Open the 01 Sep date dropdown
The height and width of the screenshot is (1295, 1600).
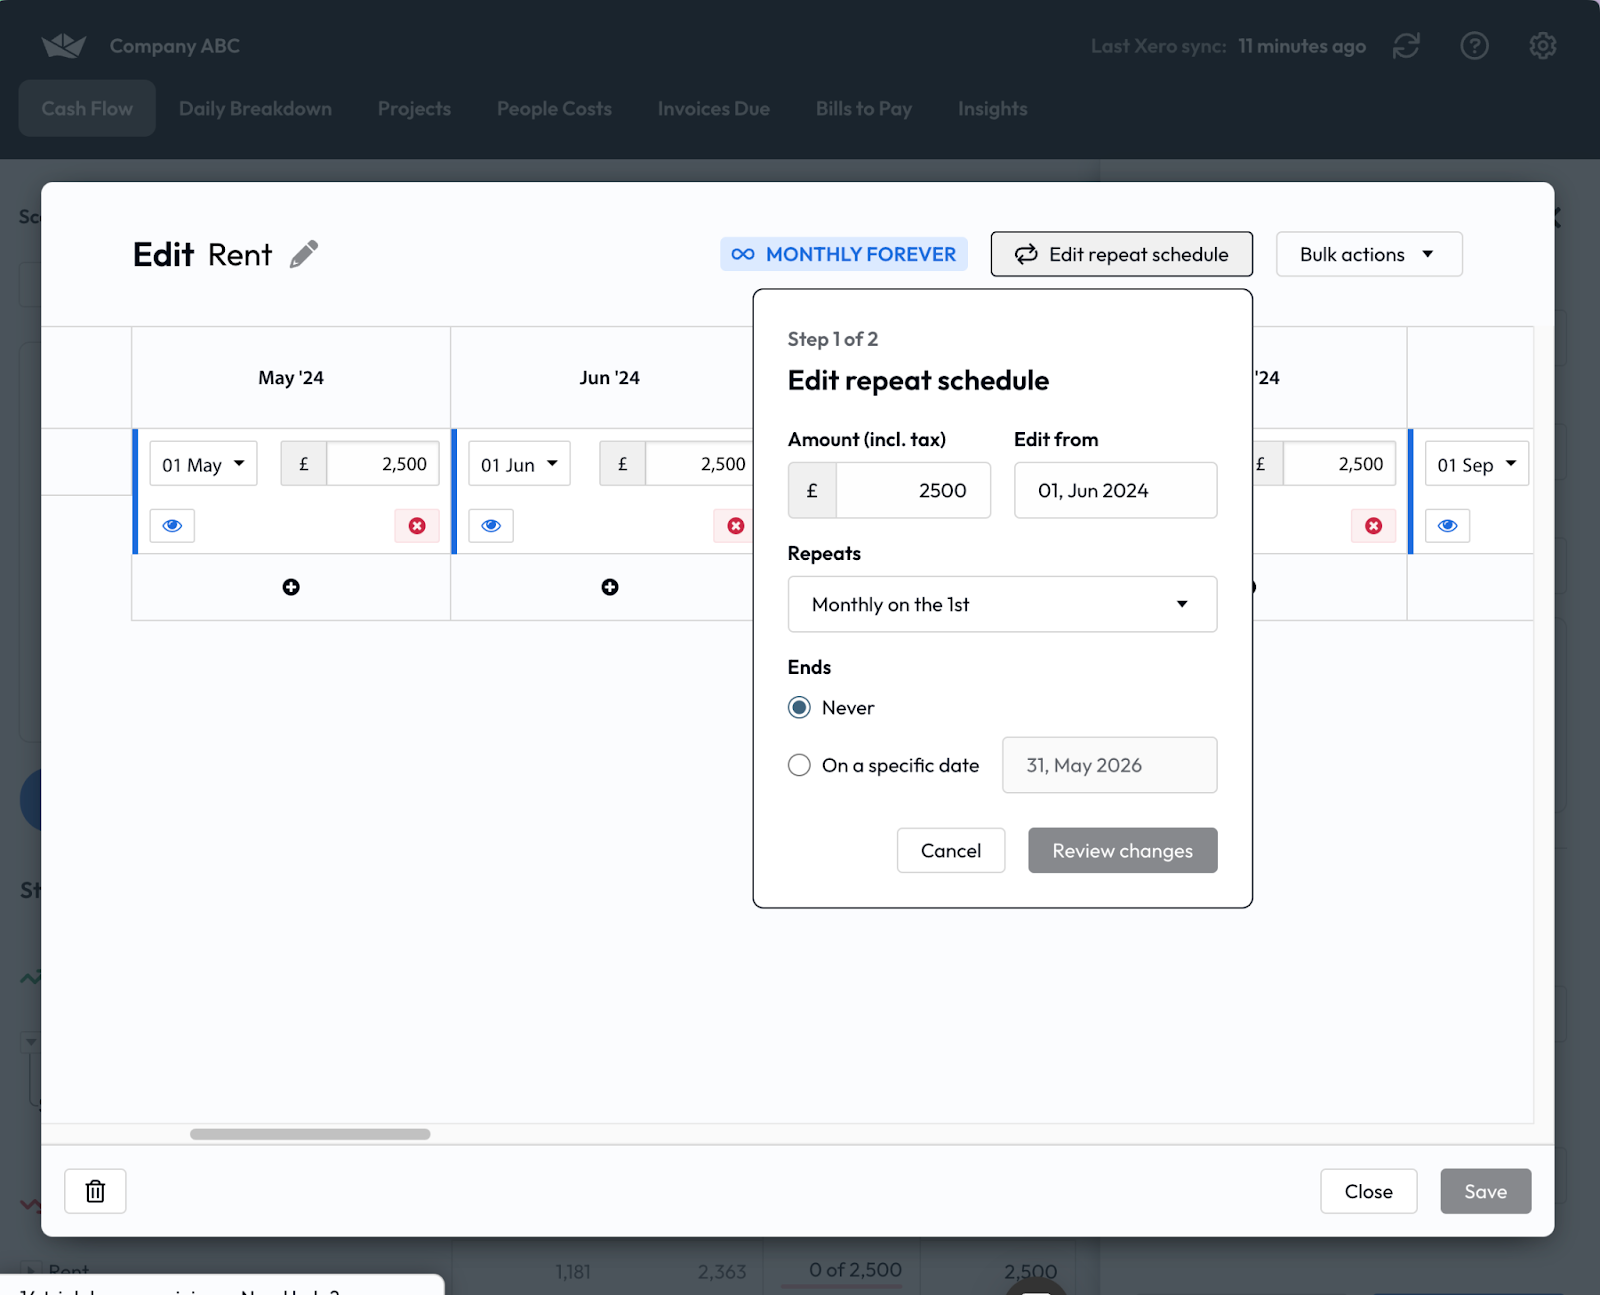(1476, 464)
